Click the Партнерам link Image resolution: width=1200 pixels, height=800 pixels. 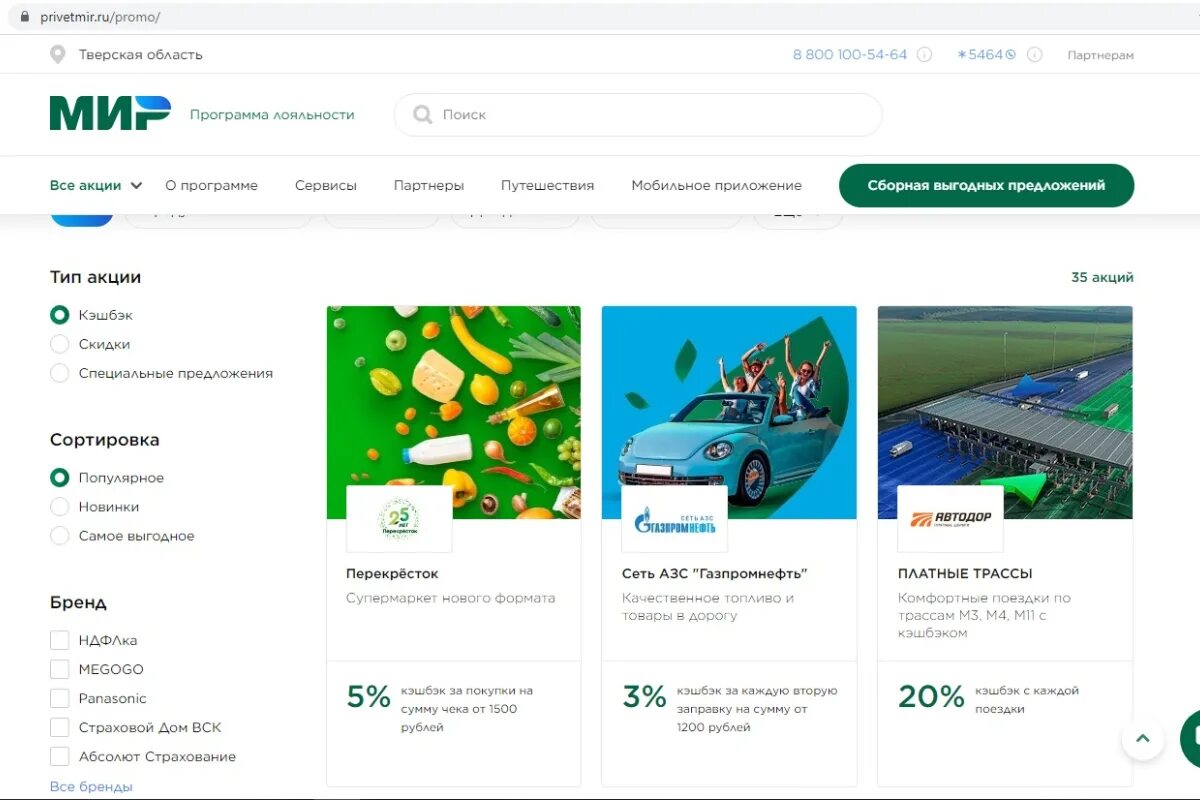click(x=1100, y=55)
